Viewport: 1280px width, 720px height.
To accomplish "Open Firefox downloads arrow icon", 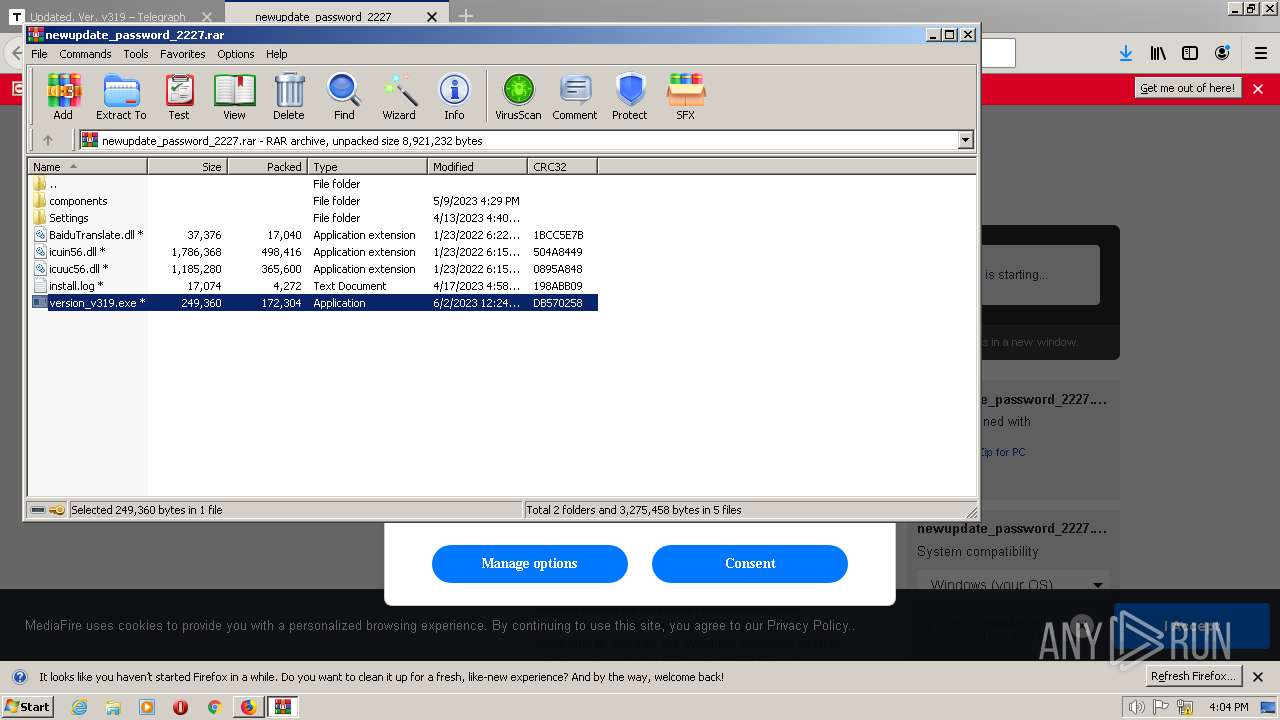I will [1126, 53].
